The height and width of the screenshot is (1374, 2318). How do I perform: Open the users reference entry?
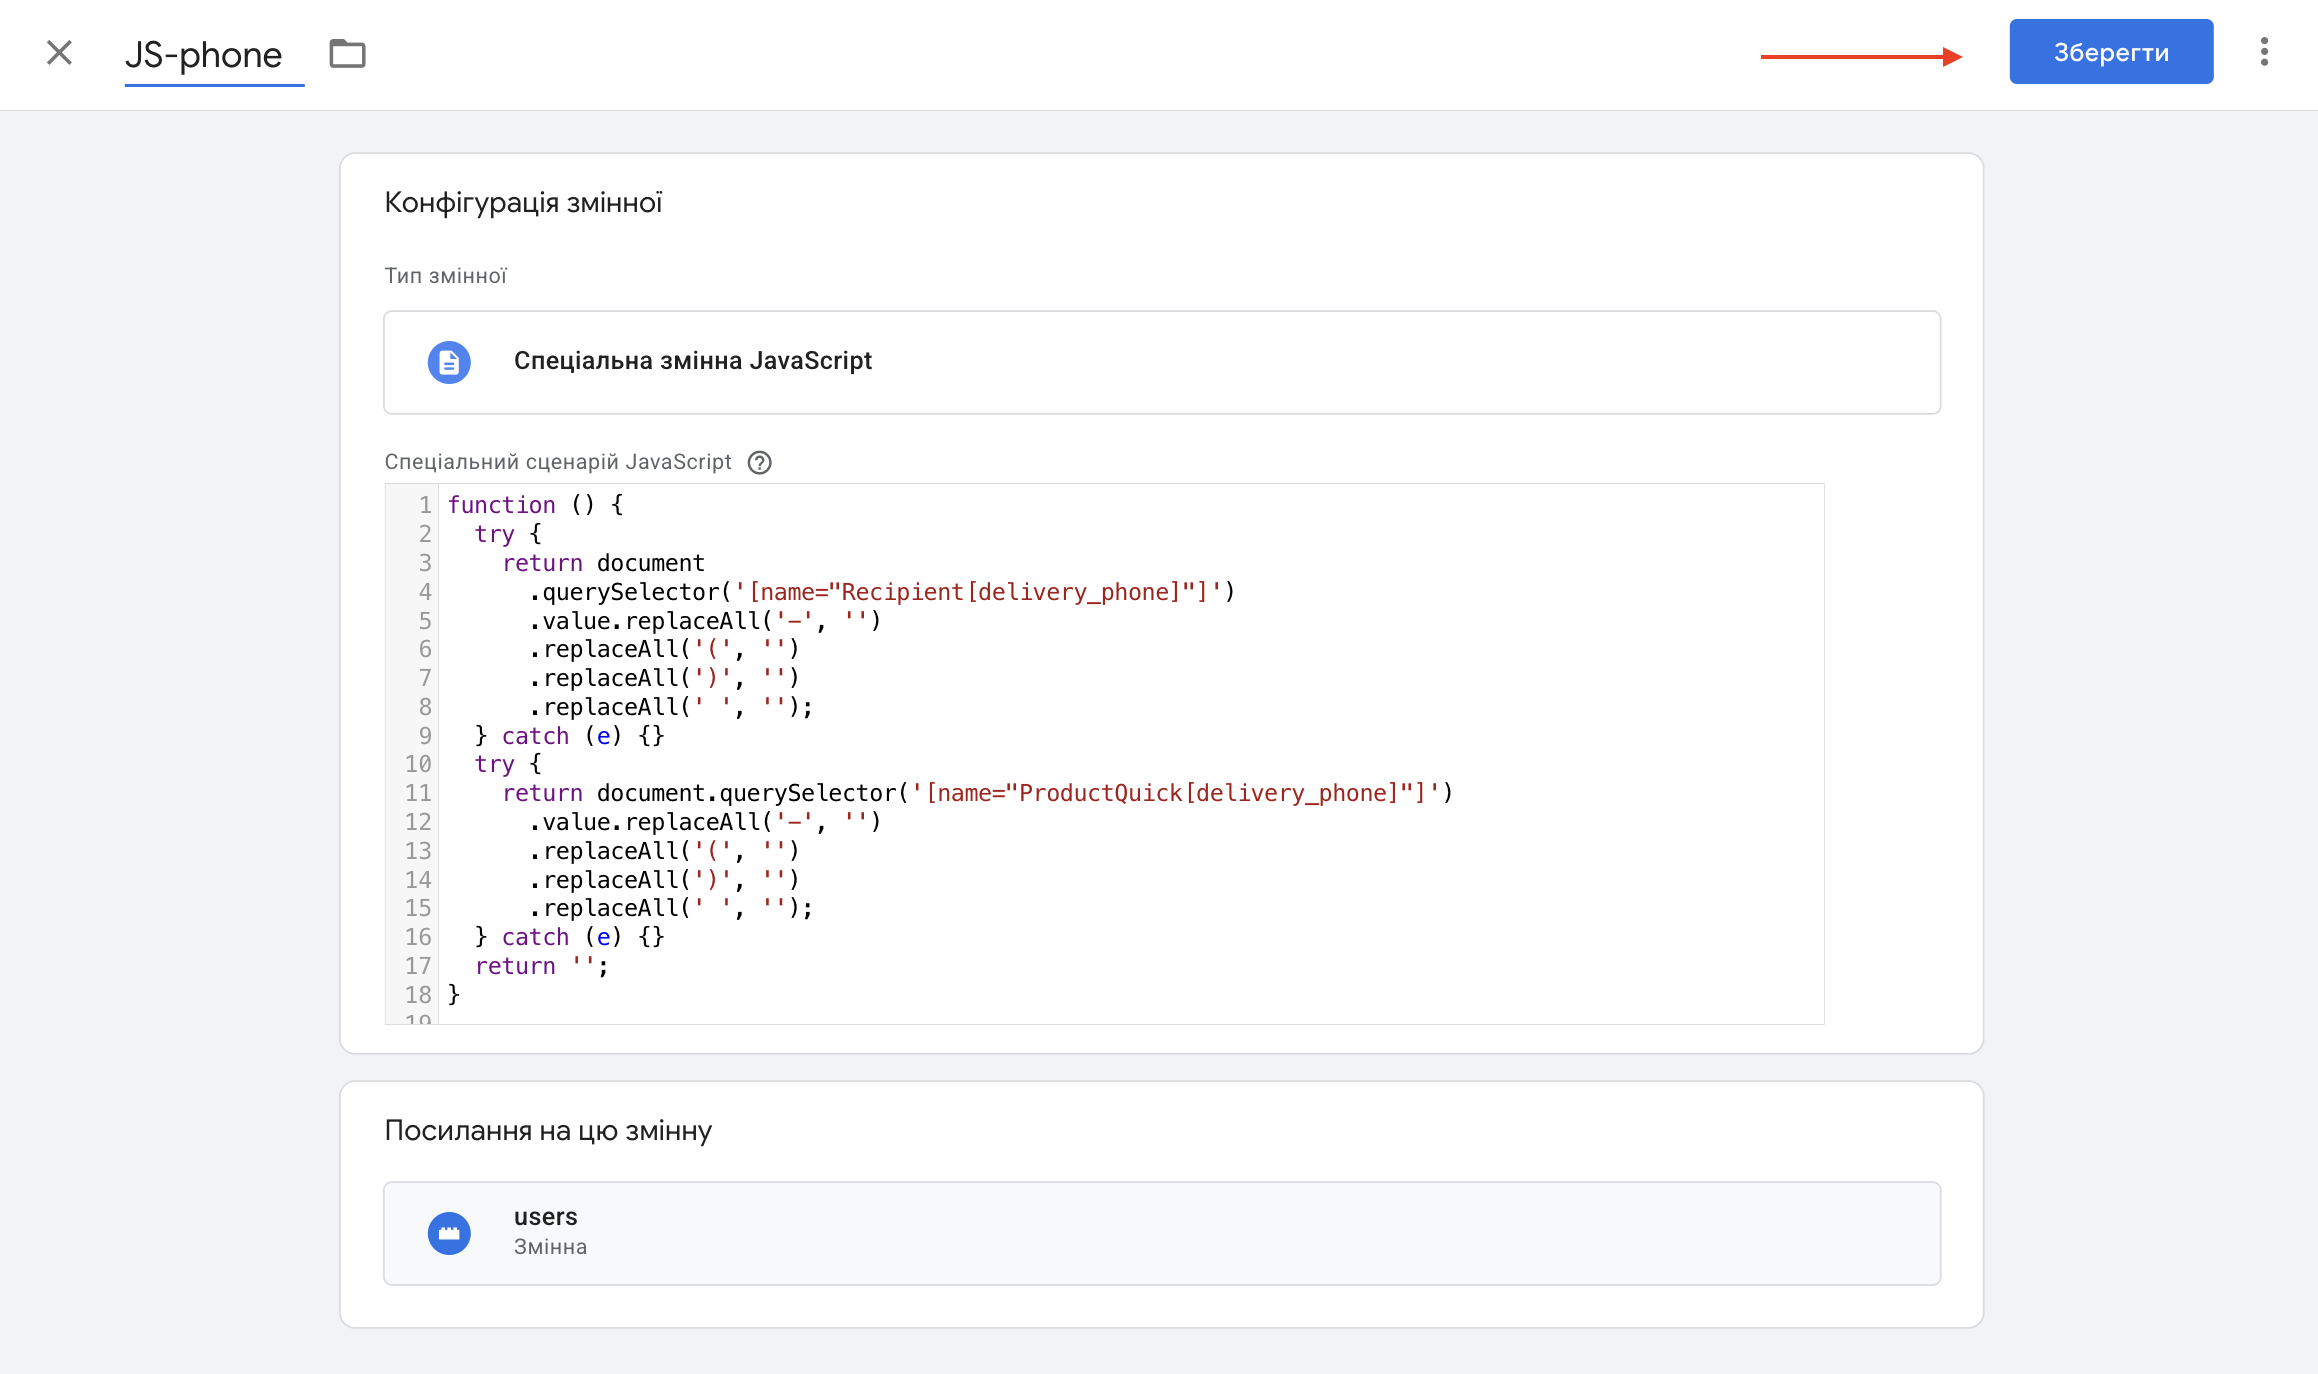point(1161,1233)
